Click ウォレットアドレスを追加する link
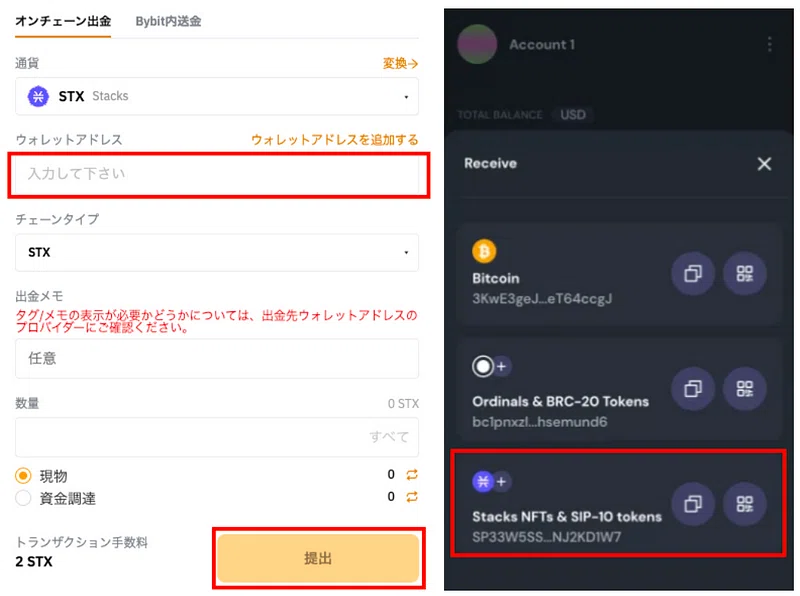The height and width of the screenshot is (596, 800). point(334,140)
